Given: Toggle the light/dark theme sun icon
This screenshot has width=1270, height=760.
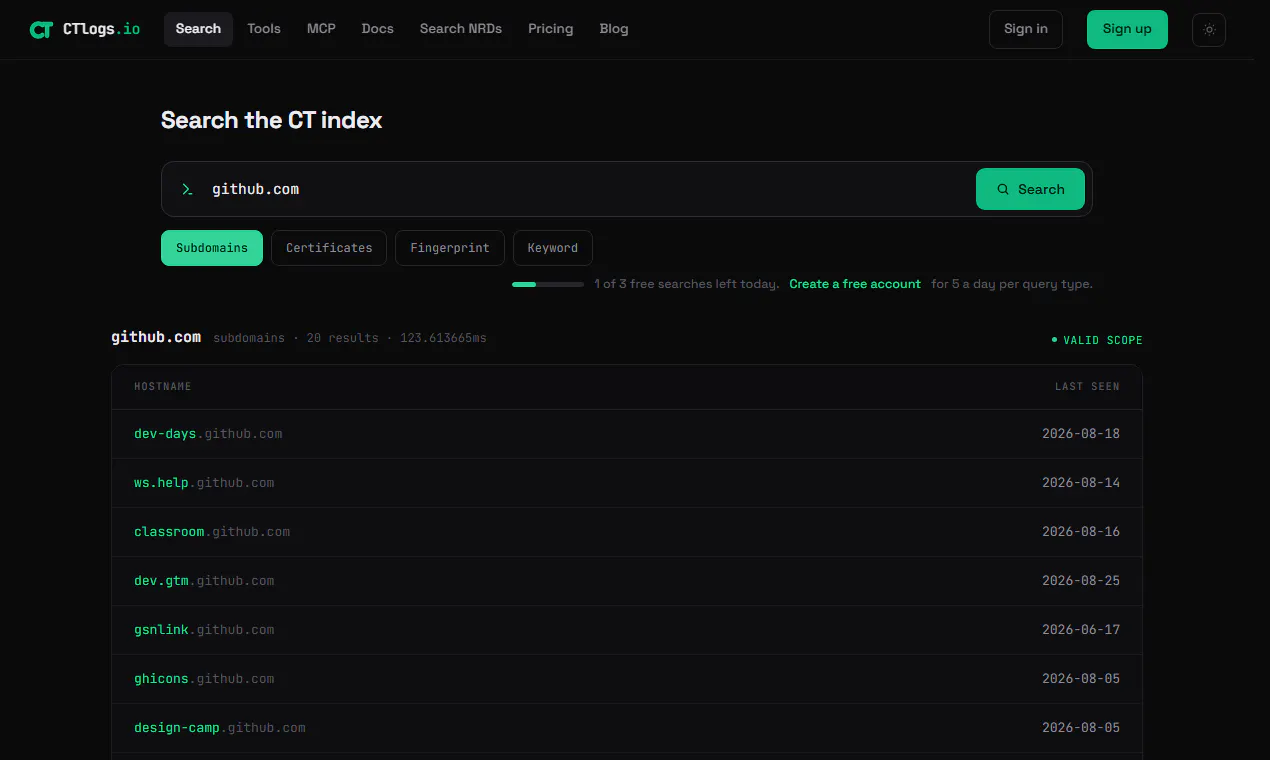Looking at the screenshot, I should click(1209, 29).
